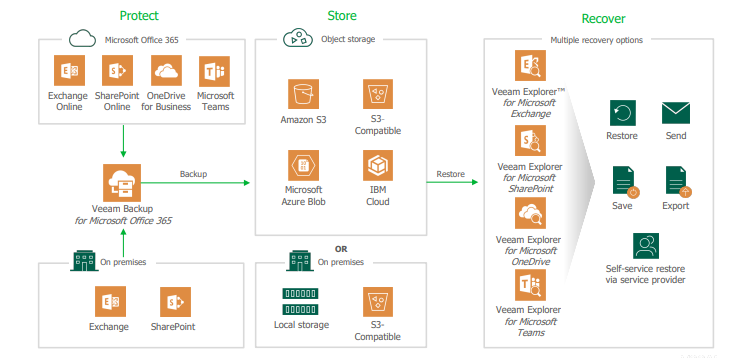Click the on-premises S3-Compatible icon
The height and width of the screenshot is (360, 742).
click(x=378, y=302)
